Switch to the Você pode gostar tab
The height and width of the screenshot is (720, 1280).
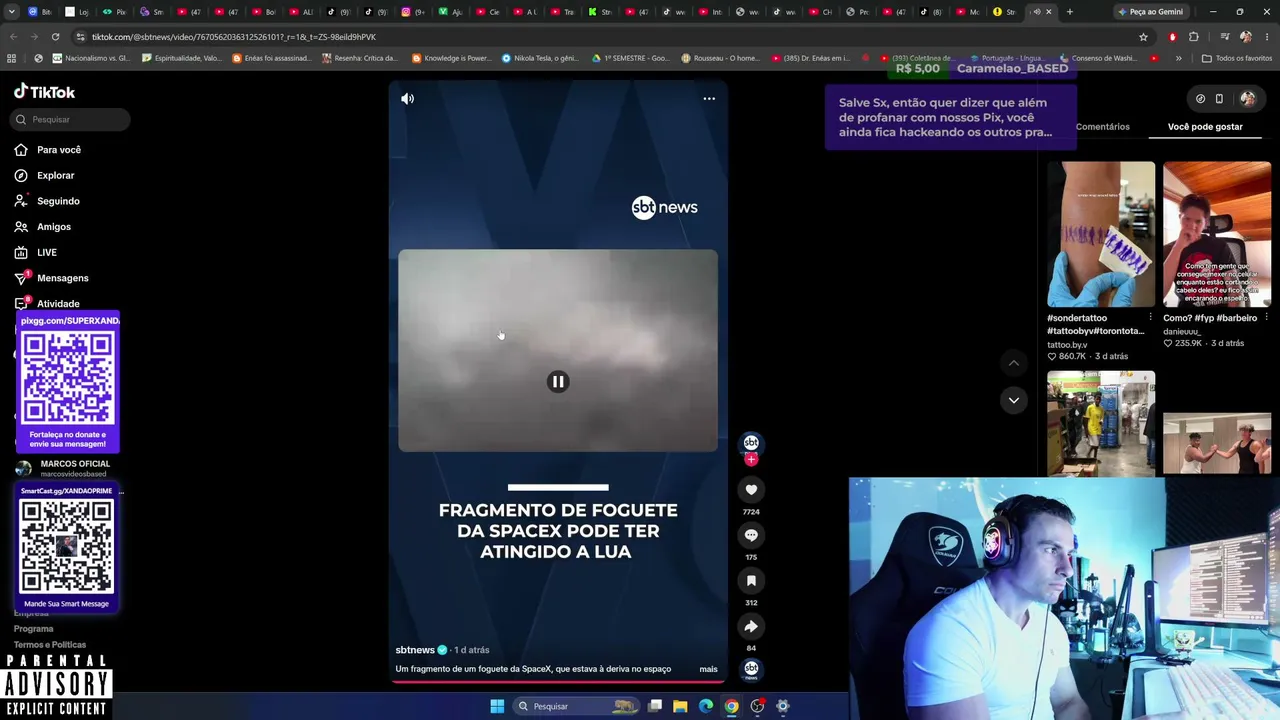point(1205,127)
